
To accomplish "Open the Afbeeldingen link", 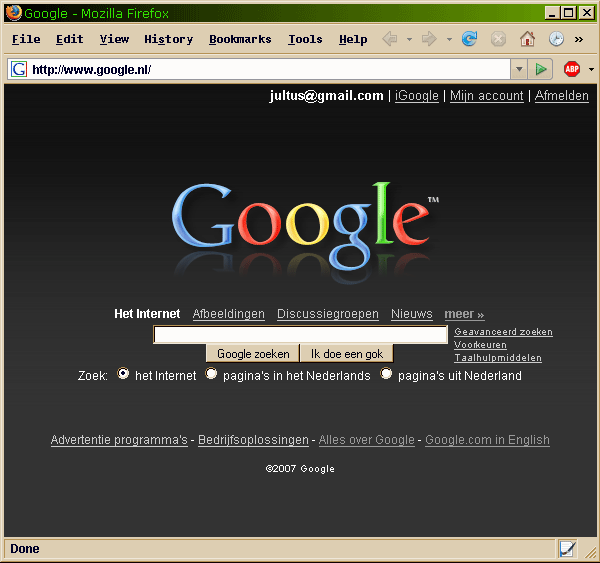I will pyautogui.click(x=229, y=314).
